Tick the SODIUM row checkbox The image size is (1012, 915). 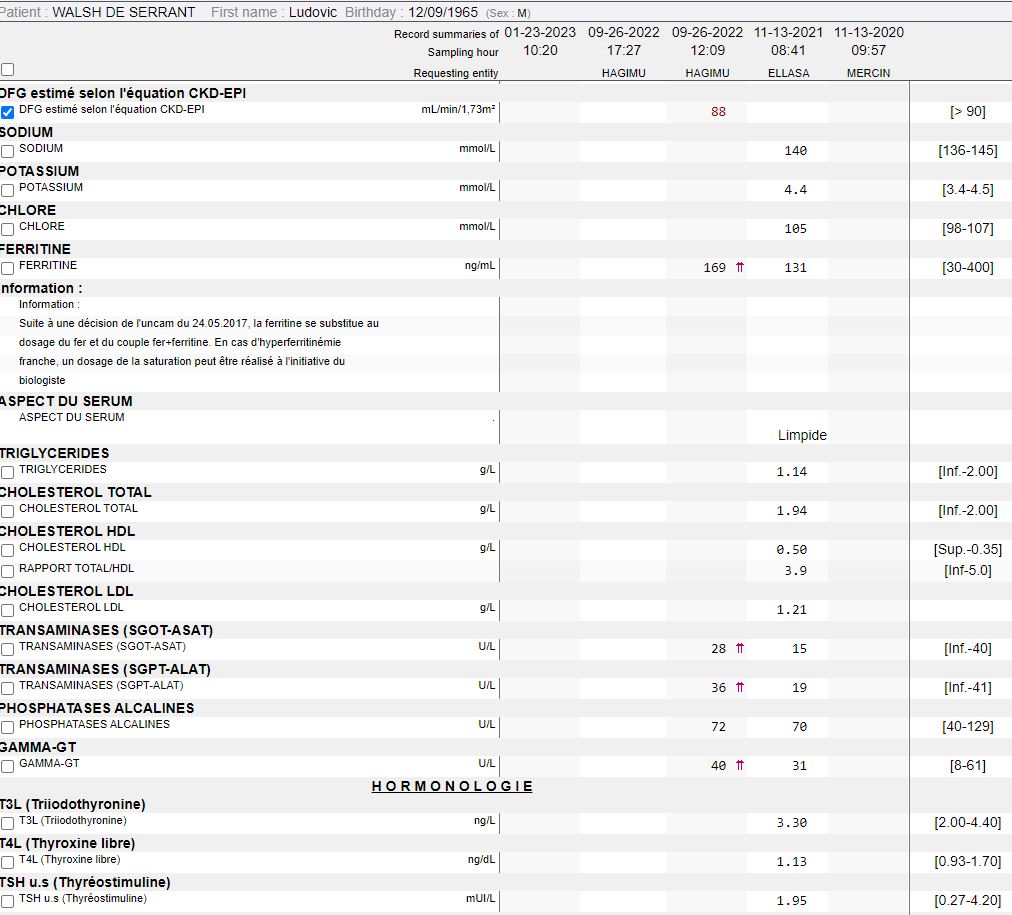(8, 150)
